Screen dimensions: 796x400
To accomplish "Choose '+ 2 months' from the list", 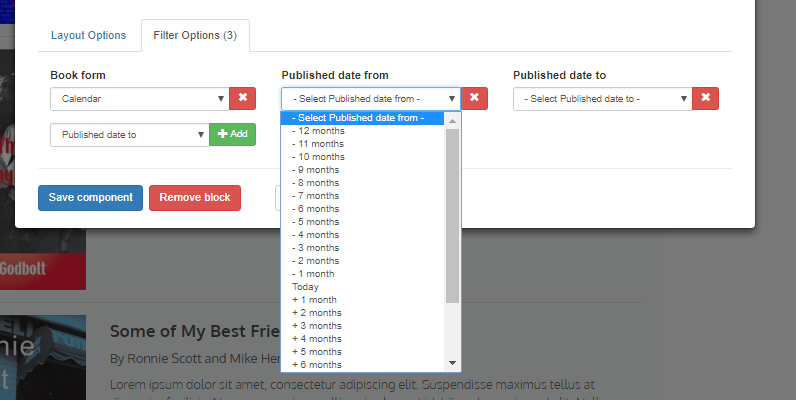I will point(362,313).
